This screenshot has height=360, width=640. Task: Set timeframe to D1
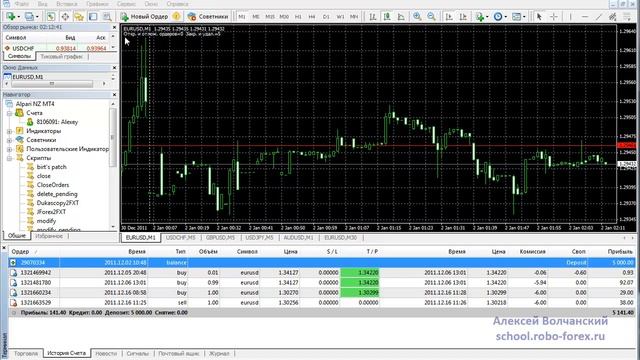326,17
